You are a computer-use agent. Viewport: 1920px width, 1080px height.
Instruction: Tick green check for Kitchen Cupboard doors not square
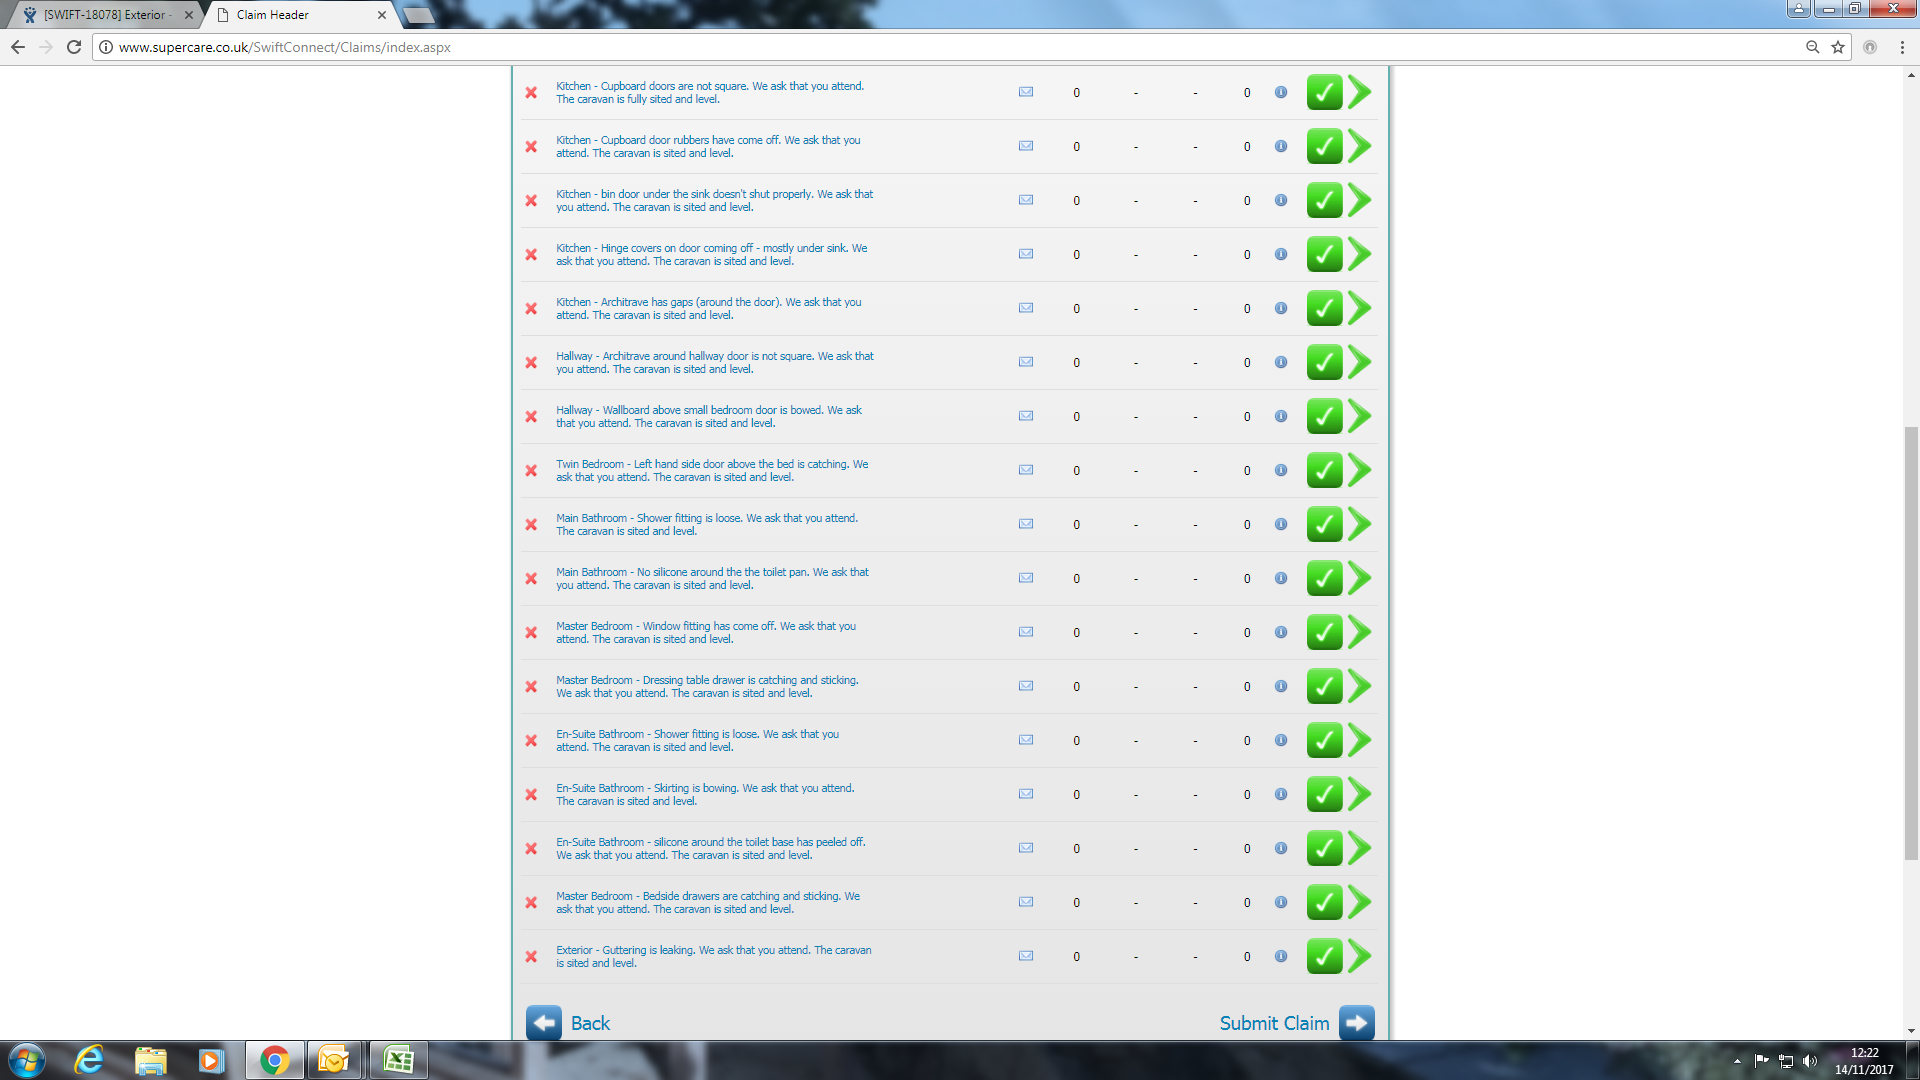[1324, 92]
